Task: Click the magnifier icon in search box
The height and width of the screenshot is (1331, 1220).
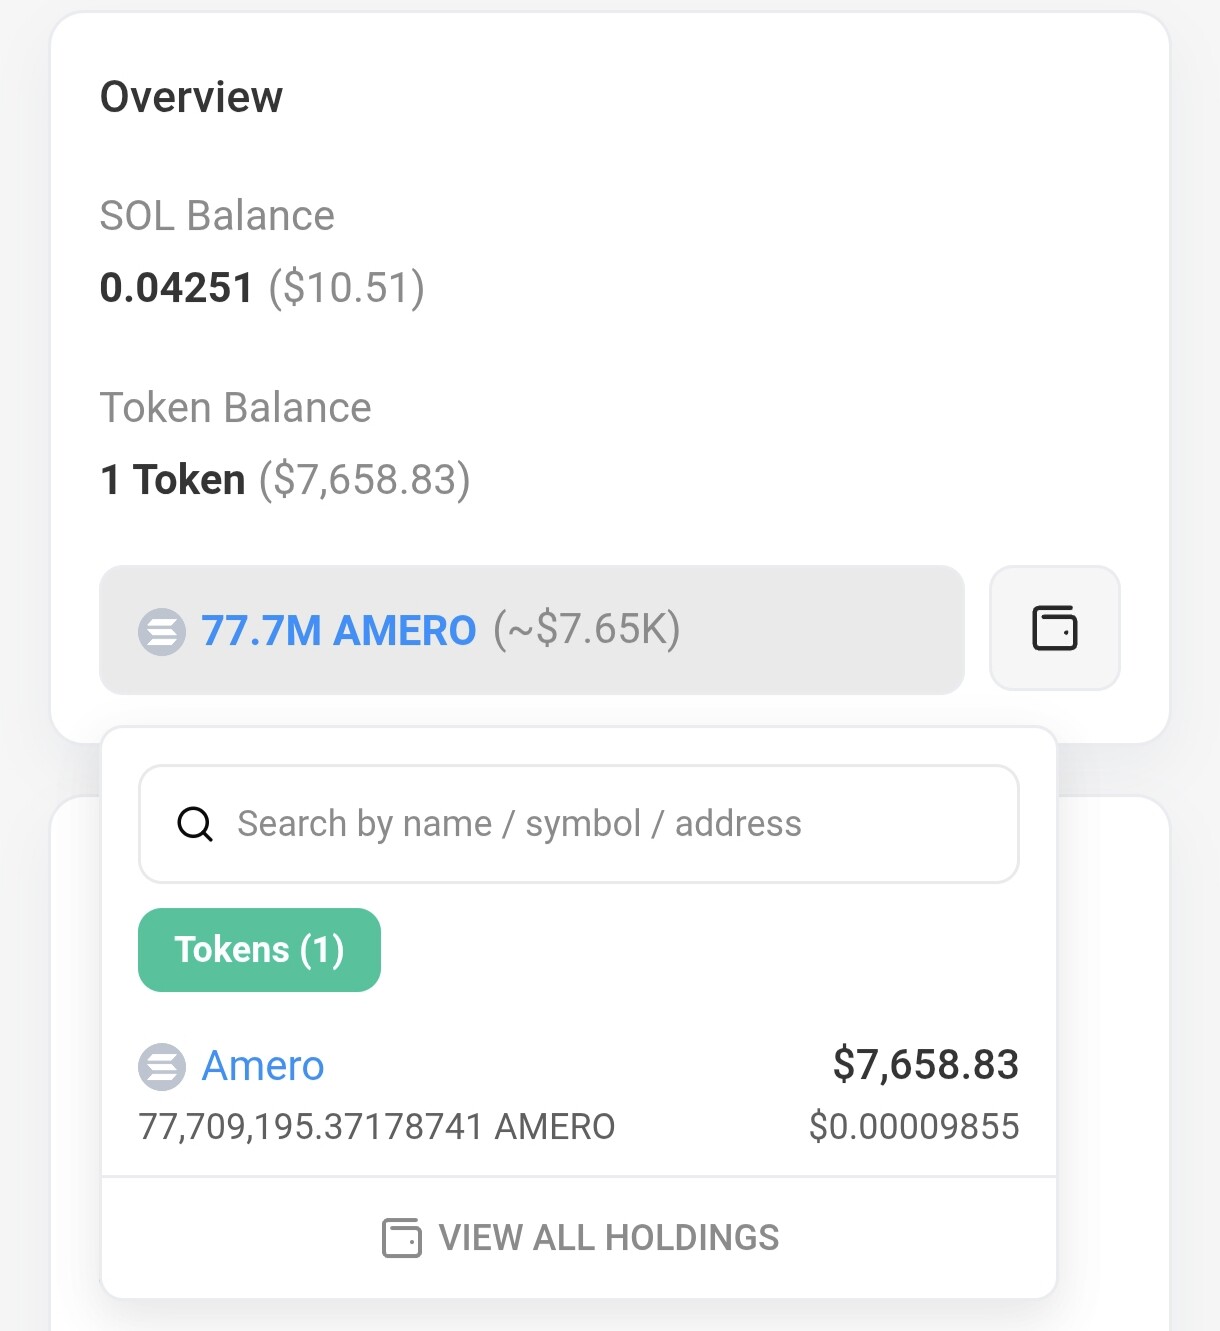Action: click(x=195, y=825)
